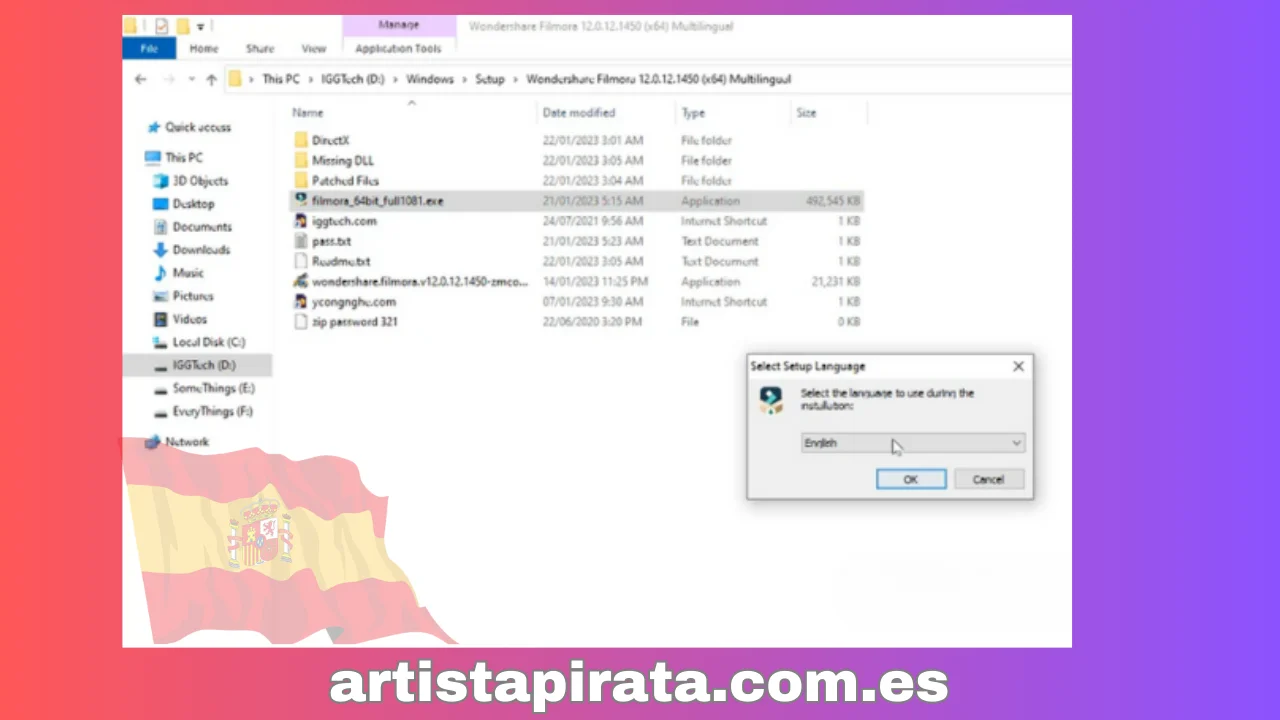Click the zip password 321 file icon

click(301, 322)
